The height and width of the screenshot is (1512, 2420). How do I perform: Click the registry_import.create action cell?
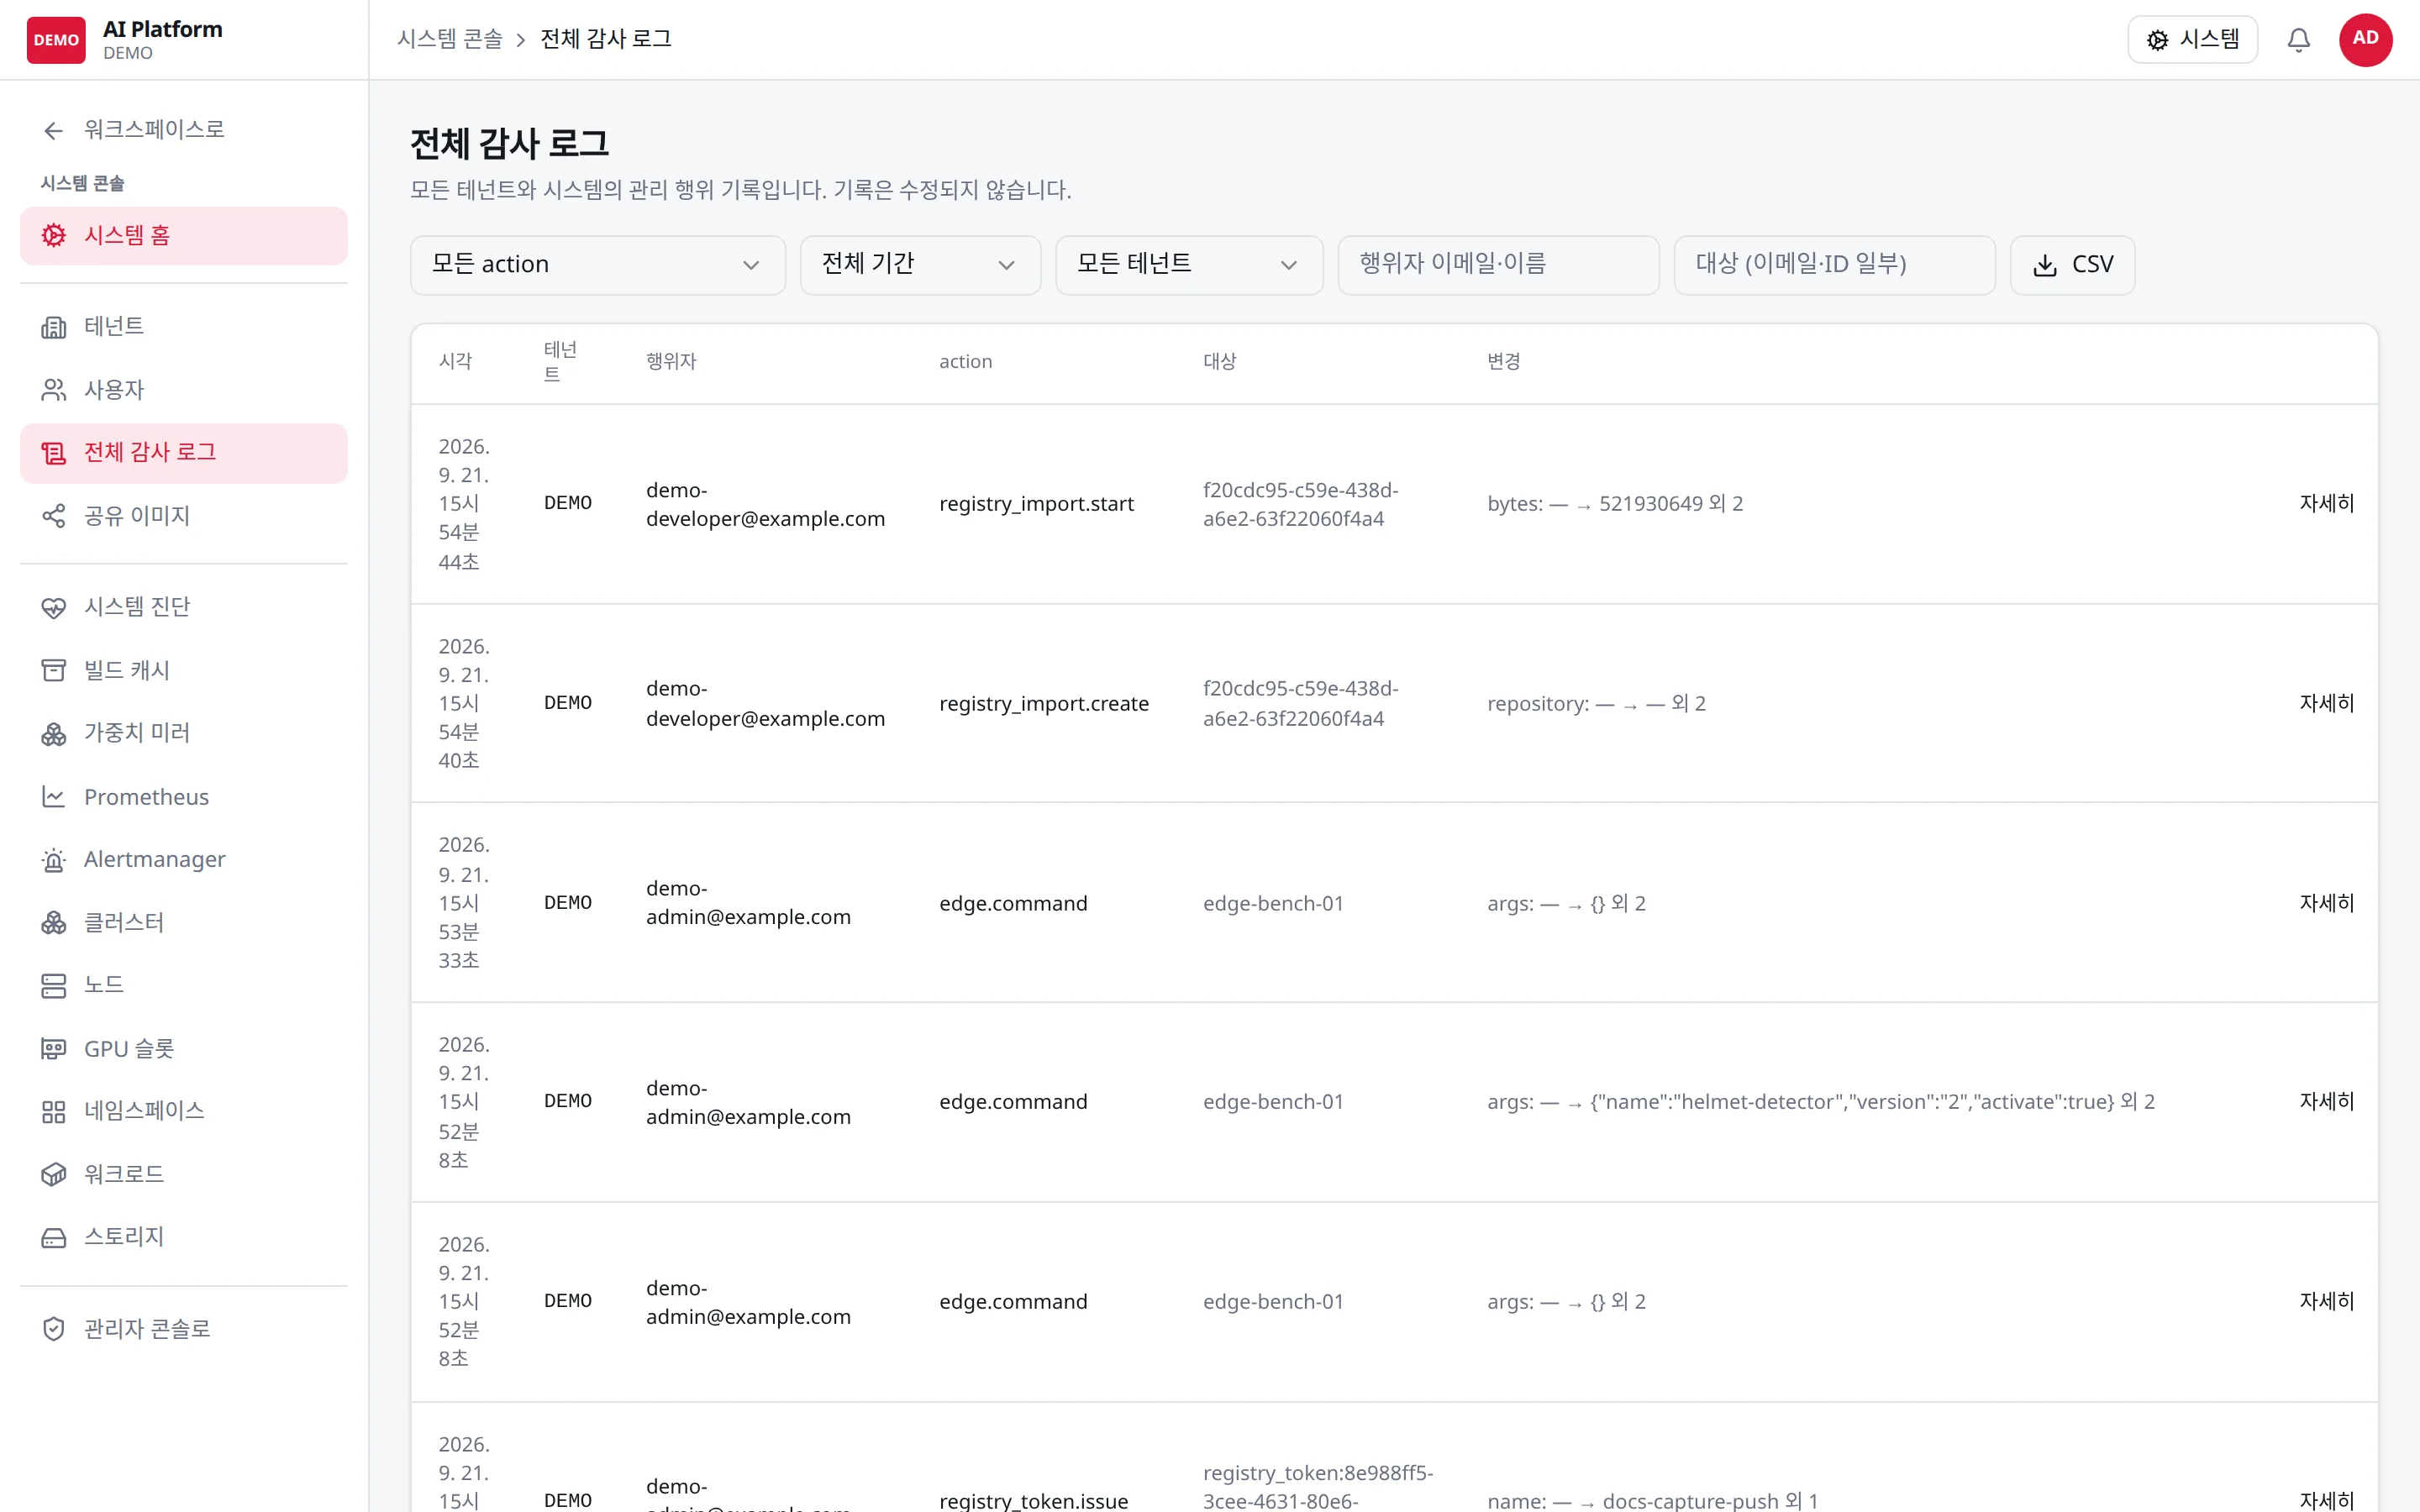[x=1043, y=703]
